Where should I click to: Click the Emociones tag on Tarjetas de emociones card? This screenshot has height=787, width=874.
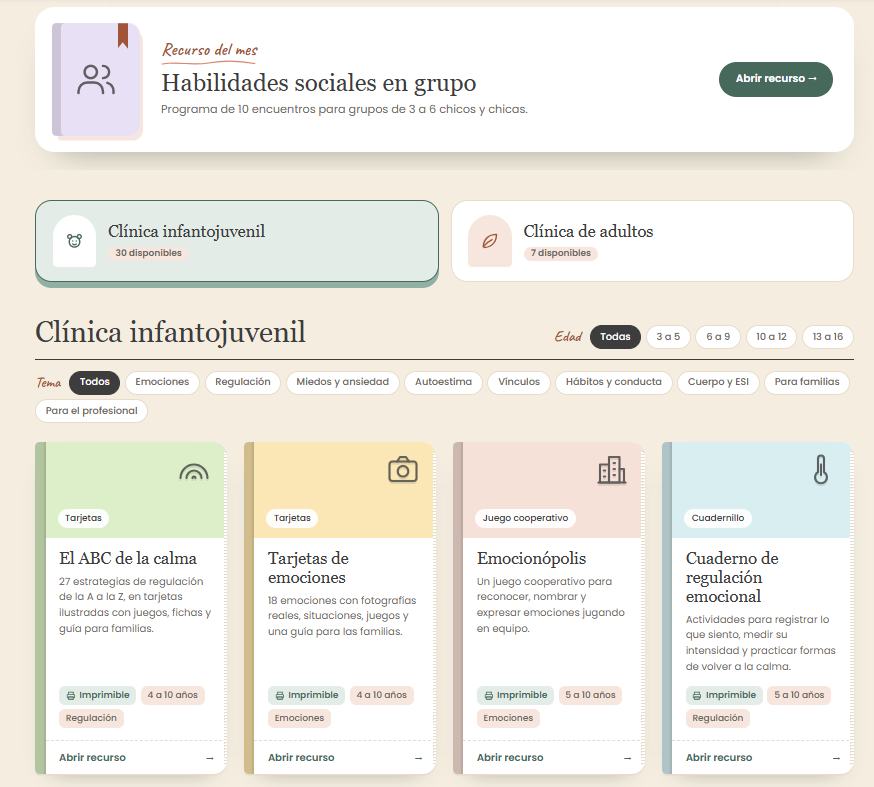pos(299,718)
